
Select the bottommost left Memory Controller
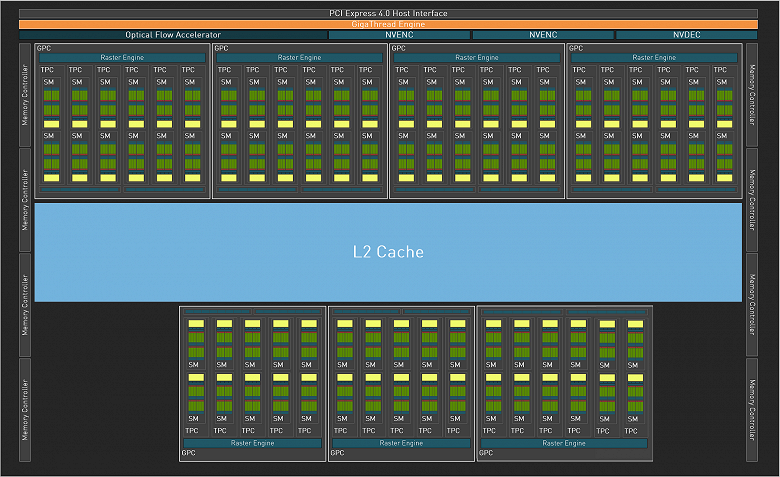tap(26, 411)
